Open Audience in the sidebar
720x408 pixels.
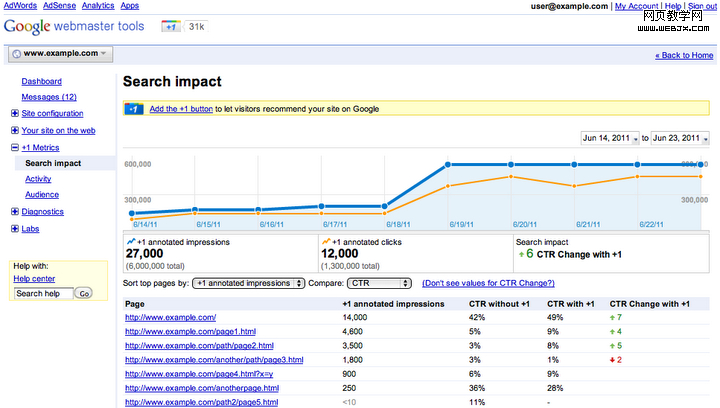coord(42,195)
